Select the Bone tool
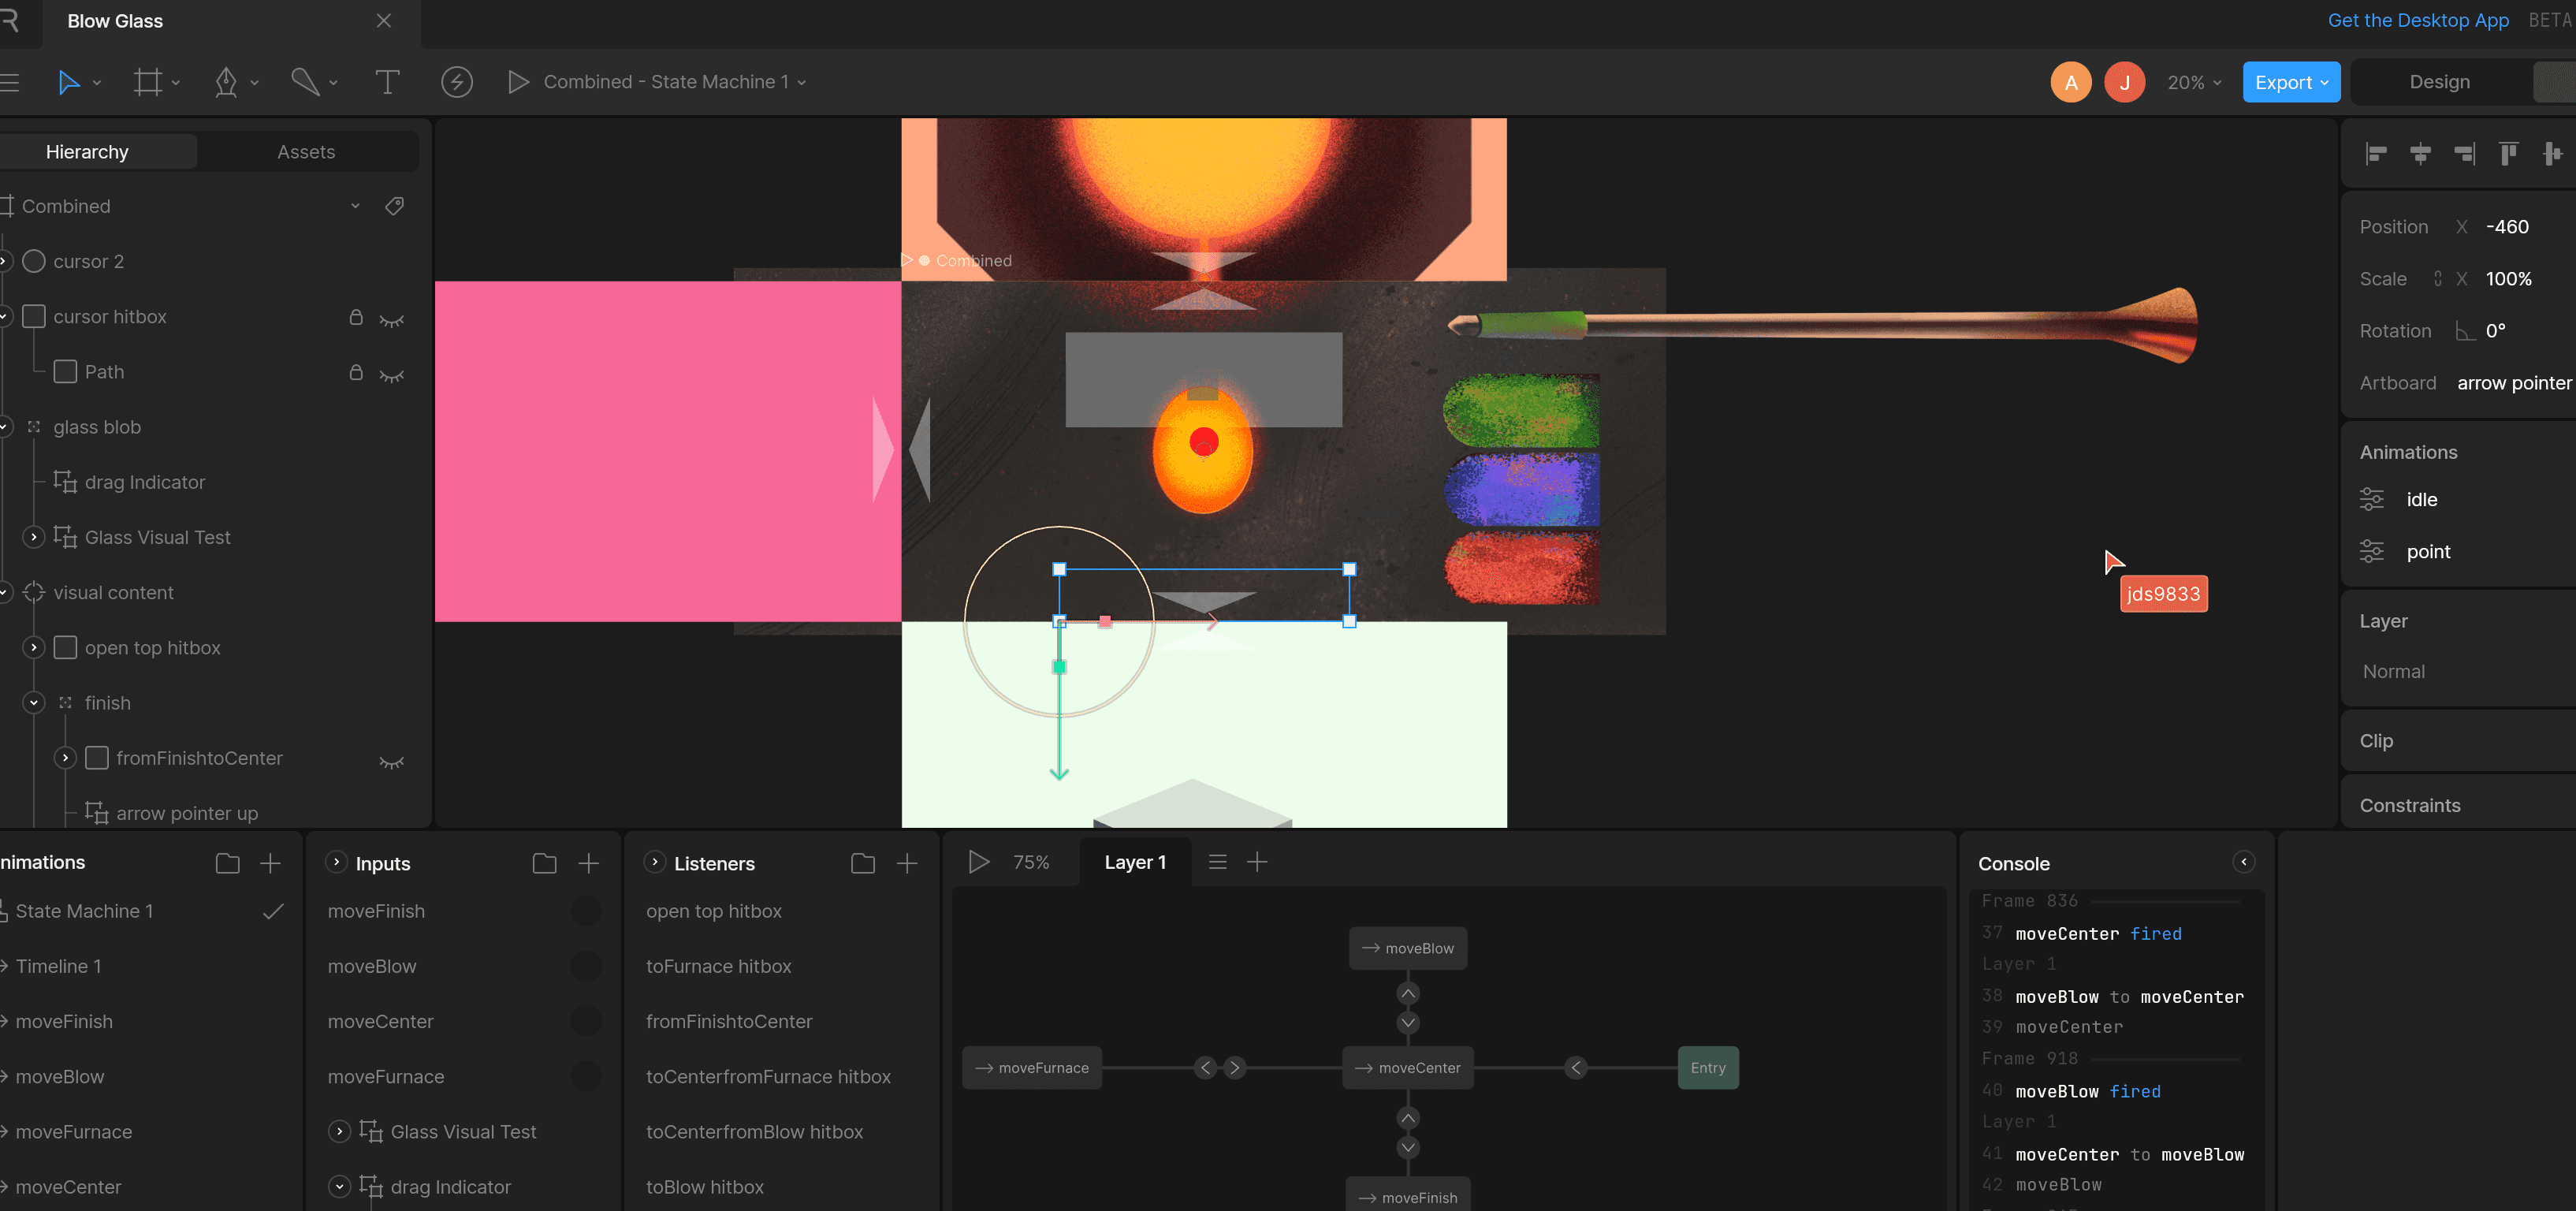 305,82
